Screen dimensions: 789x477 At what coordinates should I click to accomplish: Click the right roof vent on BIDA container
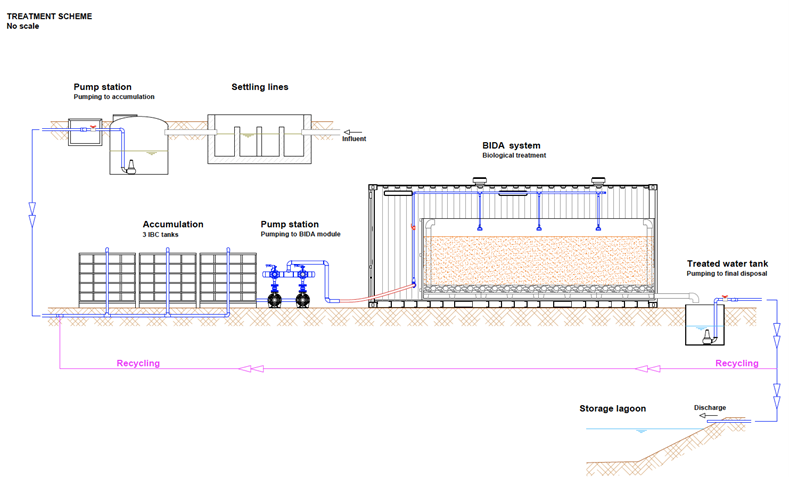tap(599, 180)
